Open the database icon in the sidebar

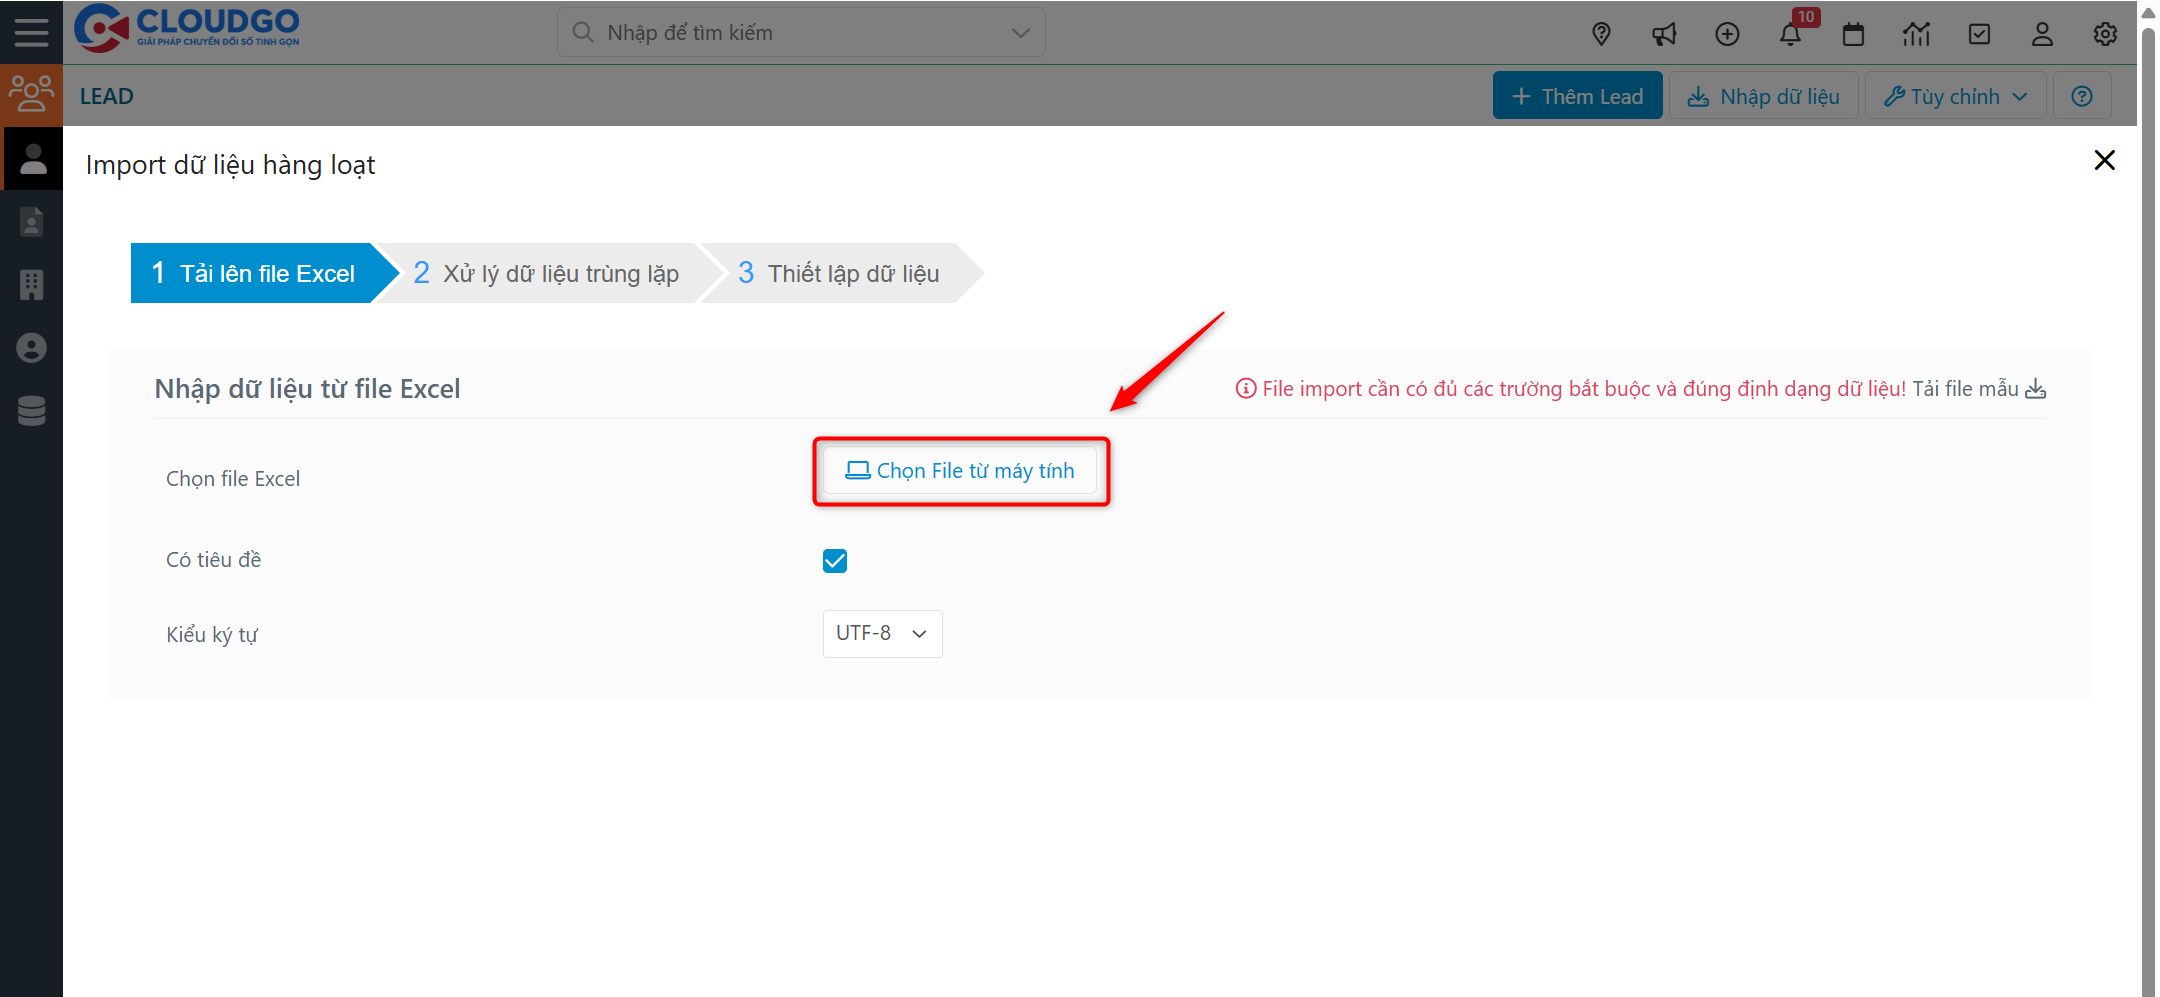(31, 411)
